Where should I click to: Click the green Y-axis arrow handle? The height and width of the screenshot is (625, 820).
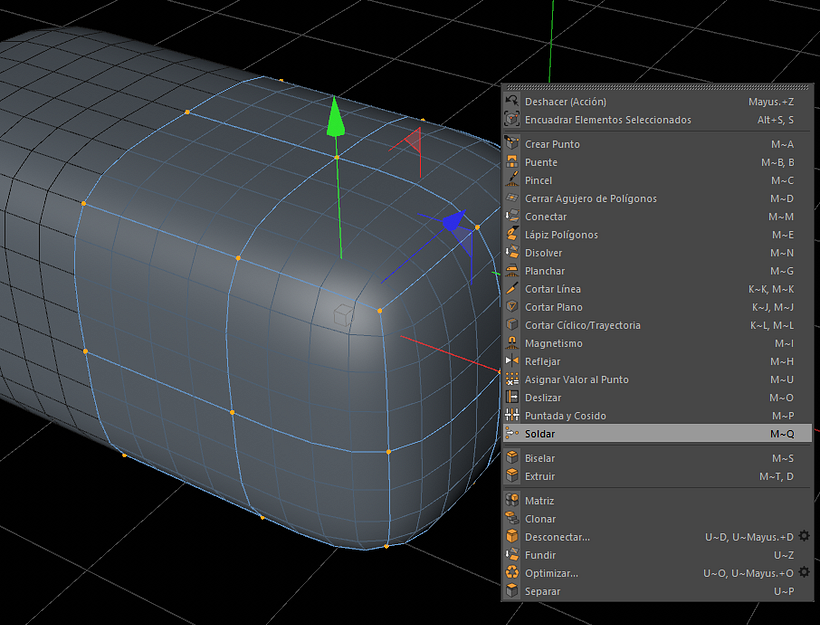pos(335,118)
